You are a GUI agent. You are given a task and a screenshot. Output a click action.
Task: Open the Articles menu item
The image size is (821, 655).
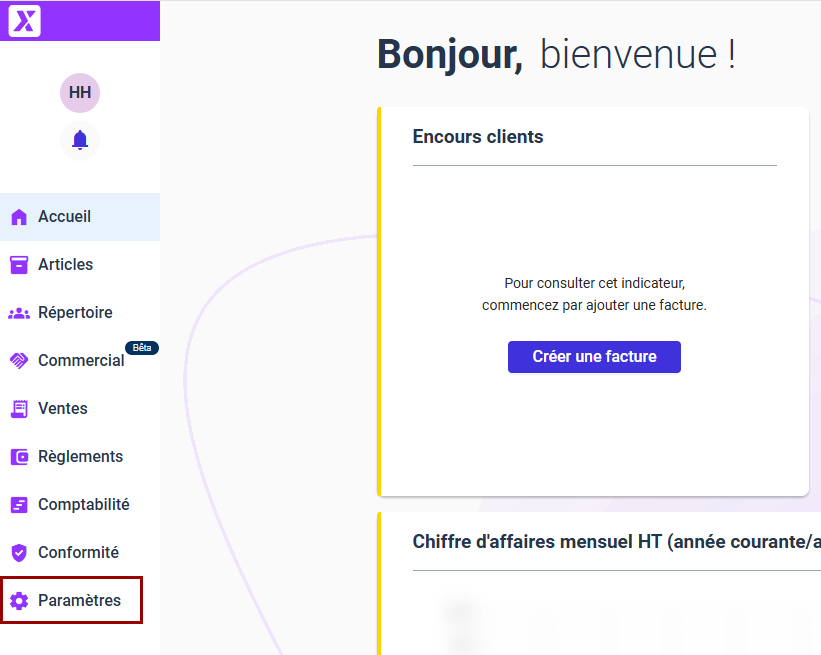coord(65,265)
